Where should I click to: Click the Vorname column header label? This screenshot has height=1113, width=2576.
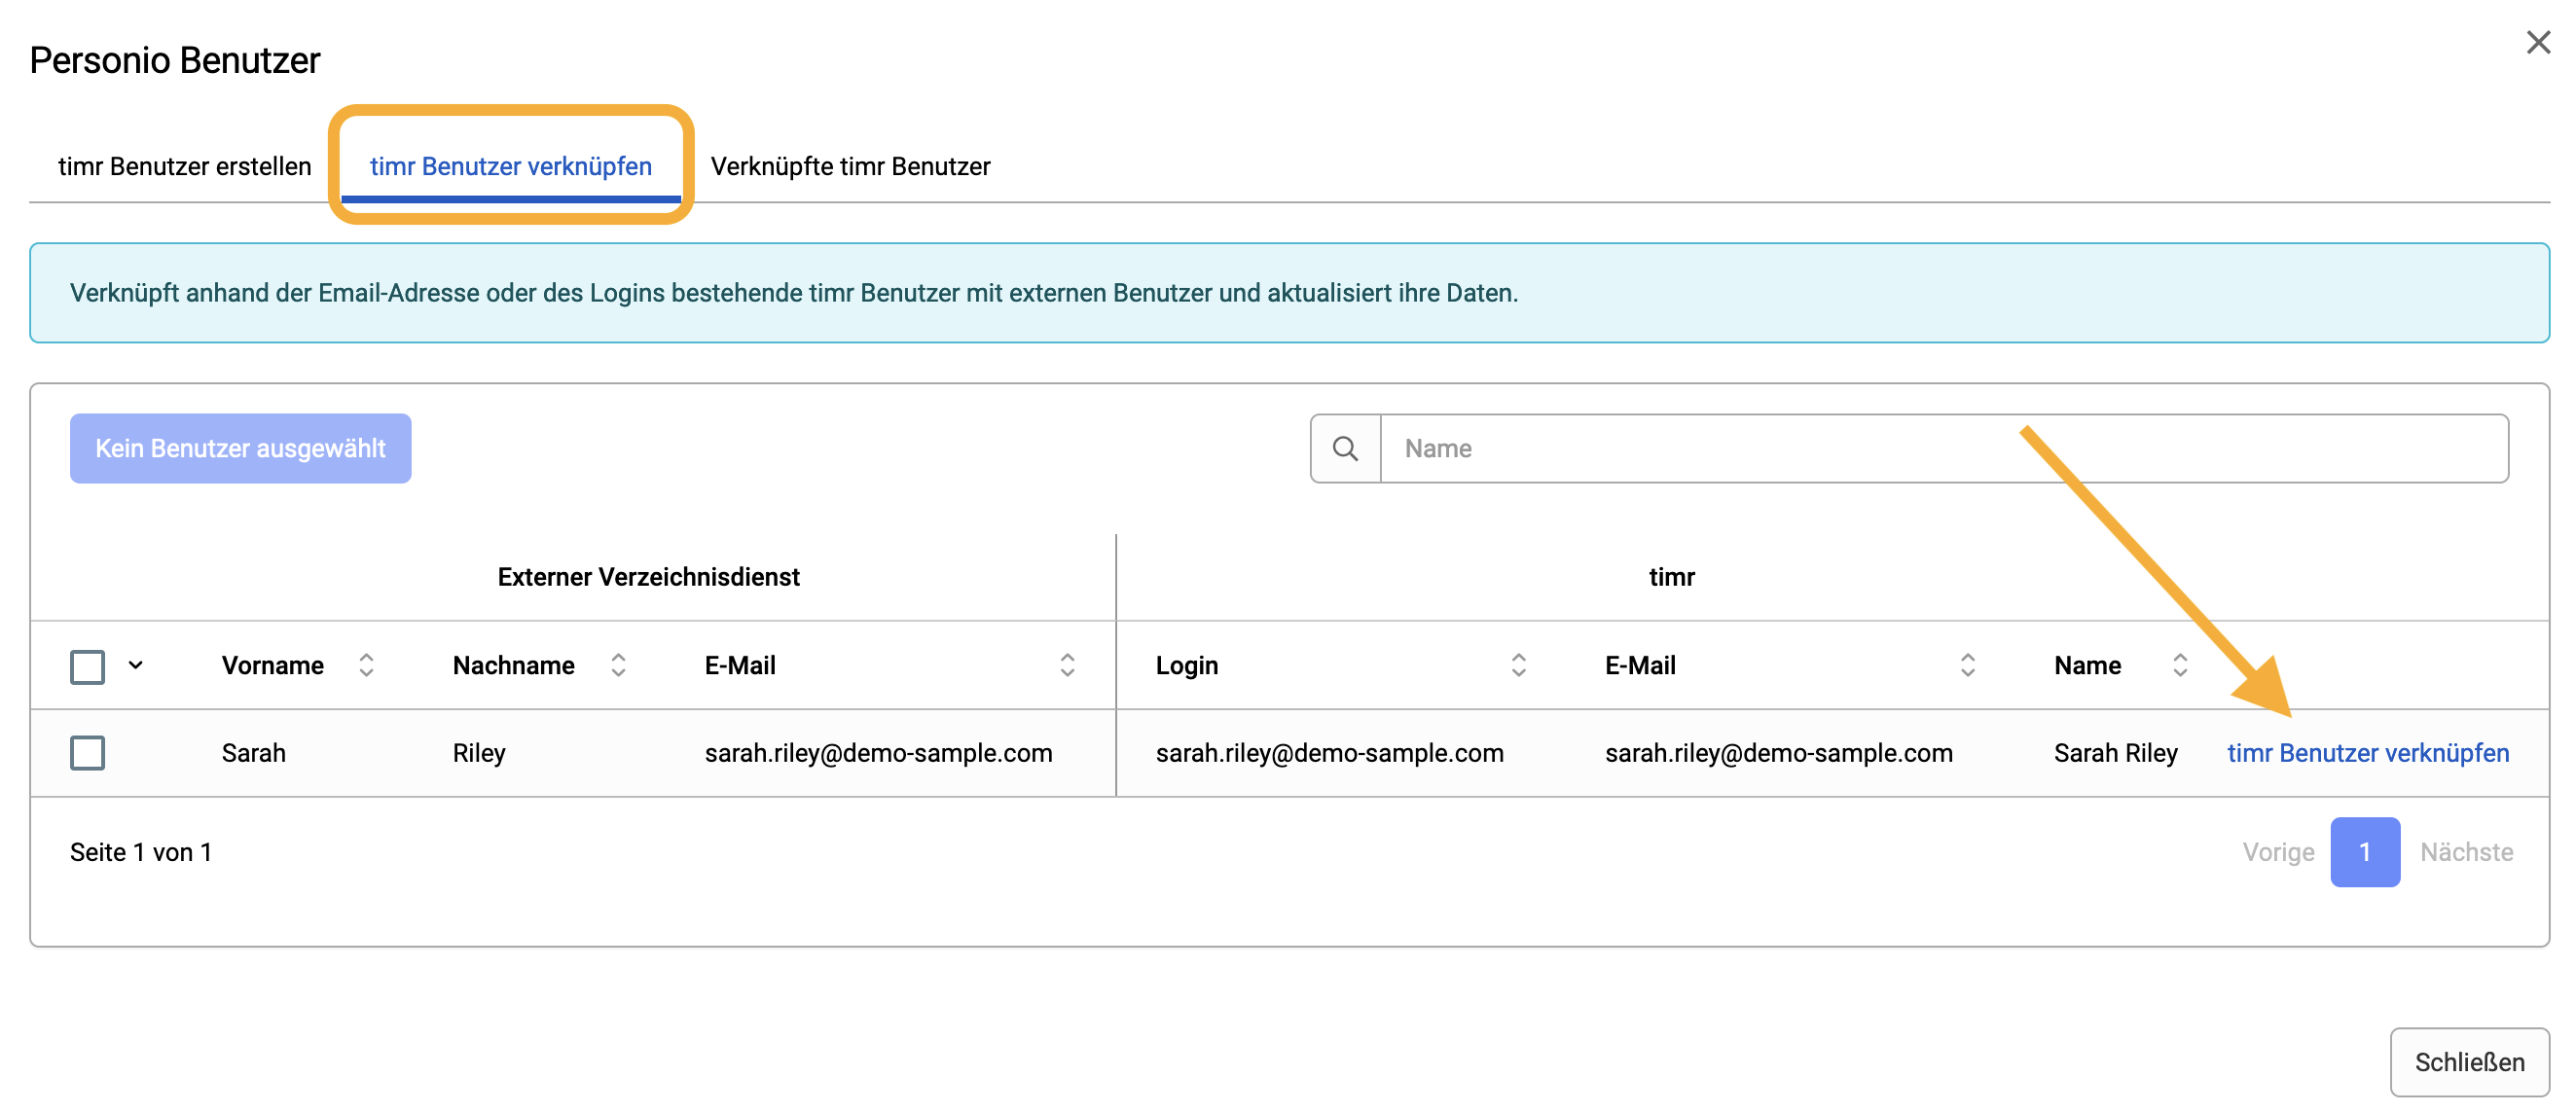pyautogui.click(x=272, y=665)
